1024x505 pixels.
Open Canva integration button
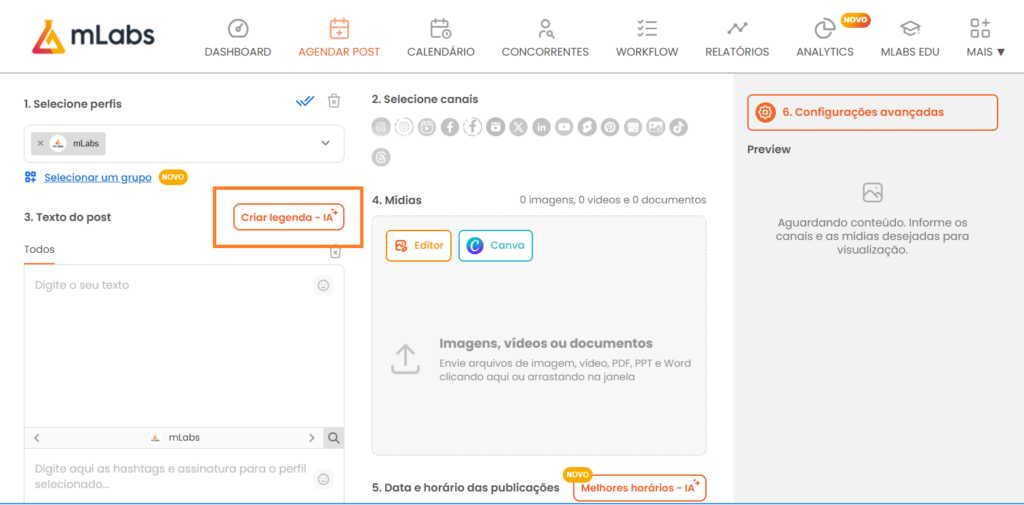(x=496, y=246)
